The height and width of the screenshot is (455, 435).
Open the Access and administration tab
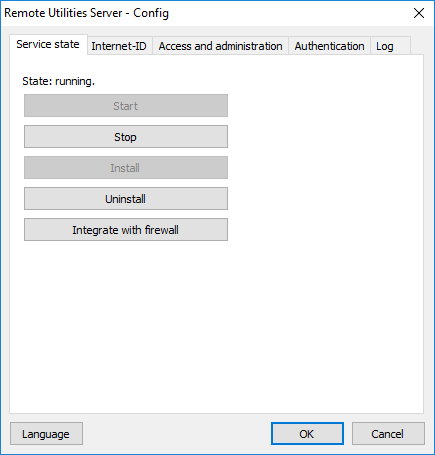(x=220, y=46)
